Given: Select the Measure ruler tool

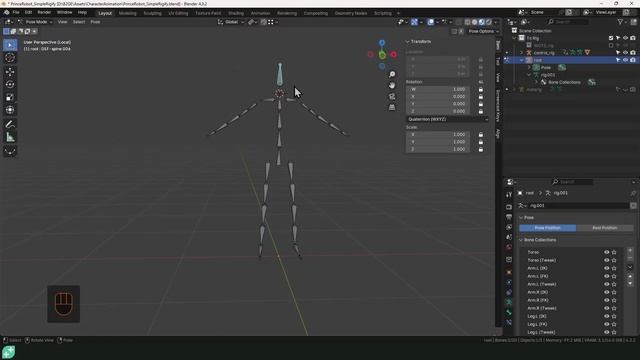Looking at the screenshot, I should click(x=10, y=137).
